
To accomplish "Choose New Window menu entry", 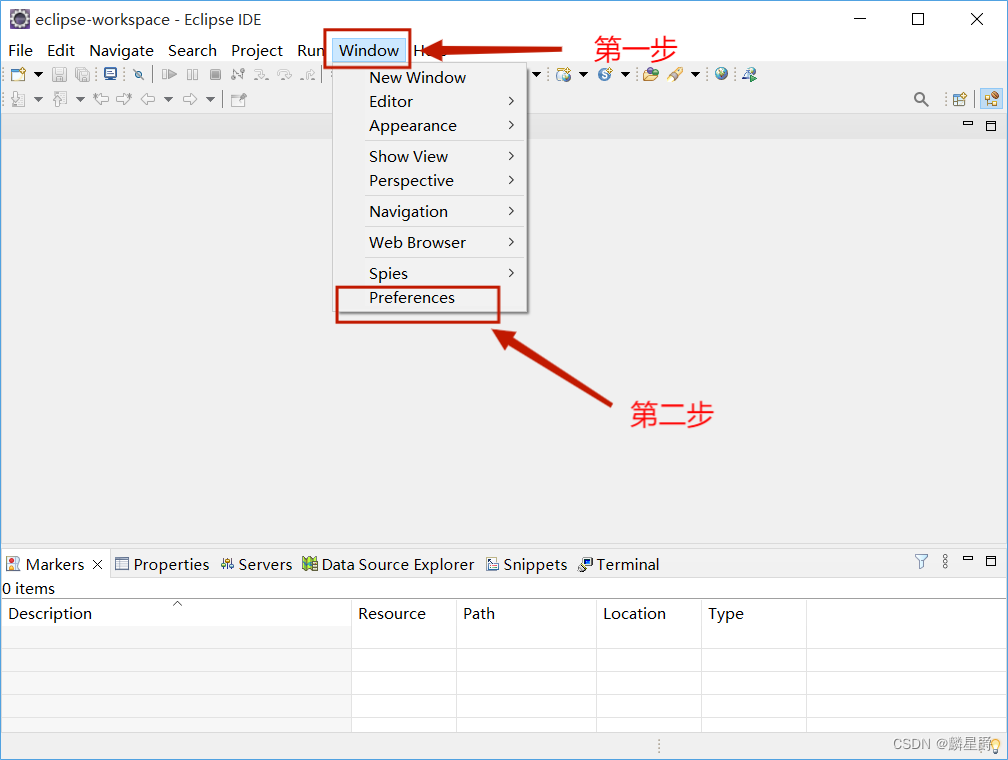I will click(x=430, y=78).
